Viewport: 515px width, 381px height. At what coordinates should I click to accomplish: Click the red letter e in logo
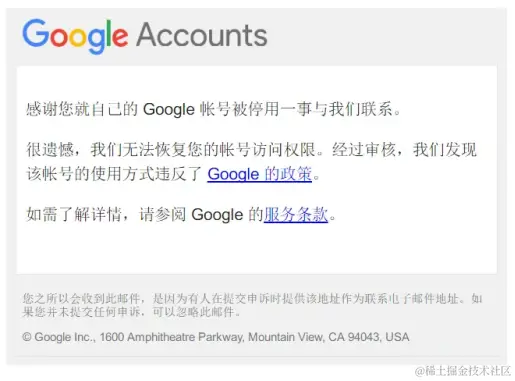(x=120, y=37)
